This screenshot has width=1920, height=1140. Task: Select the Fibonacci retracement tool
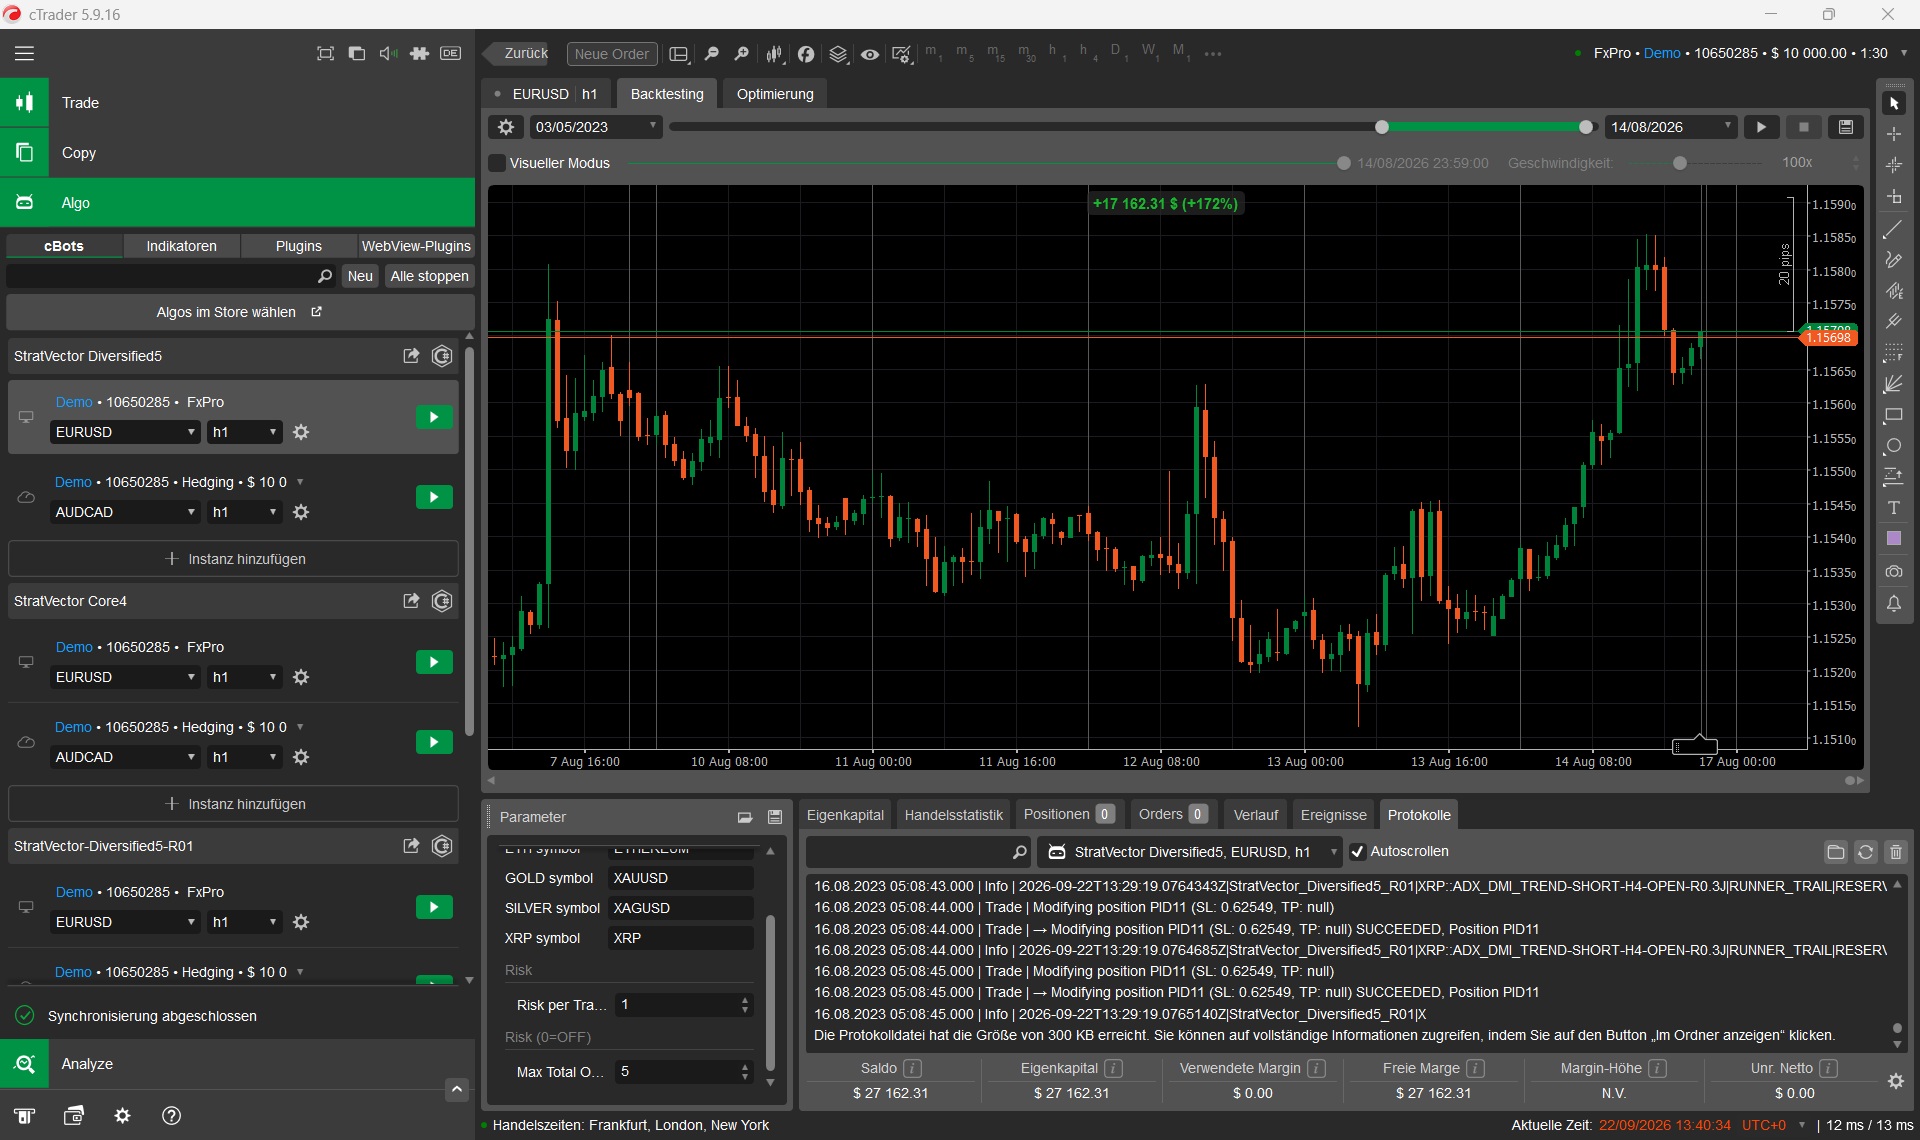click(1893, 353)
